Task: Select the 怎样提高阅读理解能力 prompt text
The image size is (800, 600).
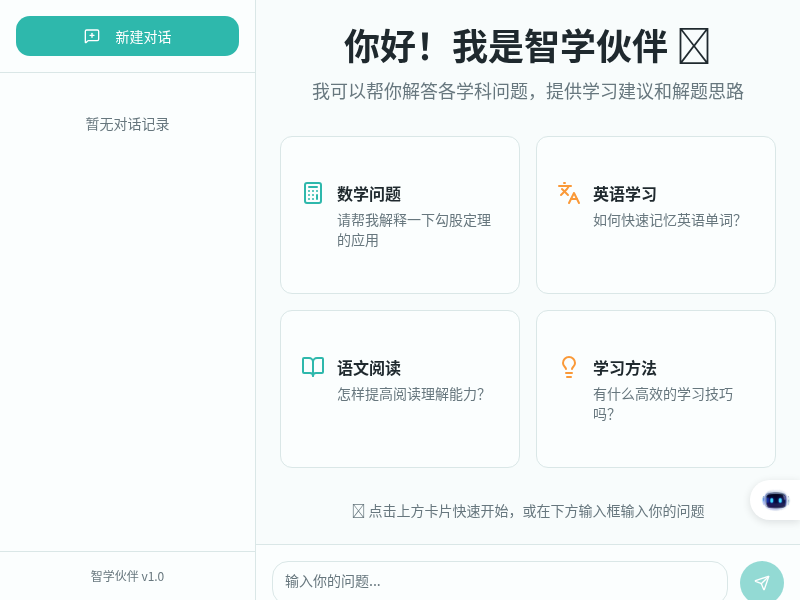Action: [x=410, y=394]
